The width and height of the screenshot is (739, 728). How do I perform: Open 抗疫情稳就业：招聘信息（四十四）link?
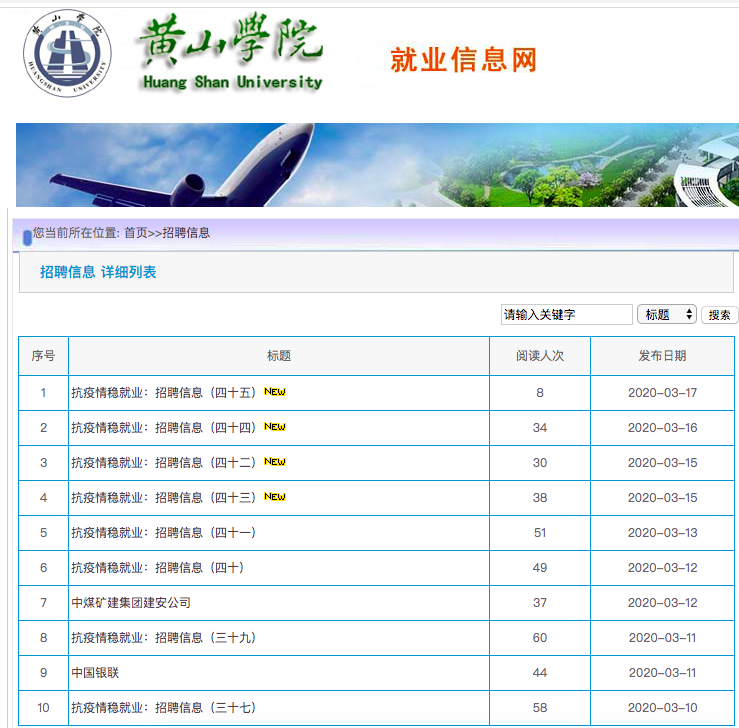[164, 427]
